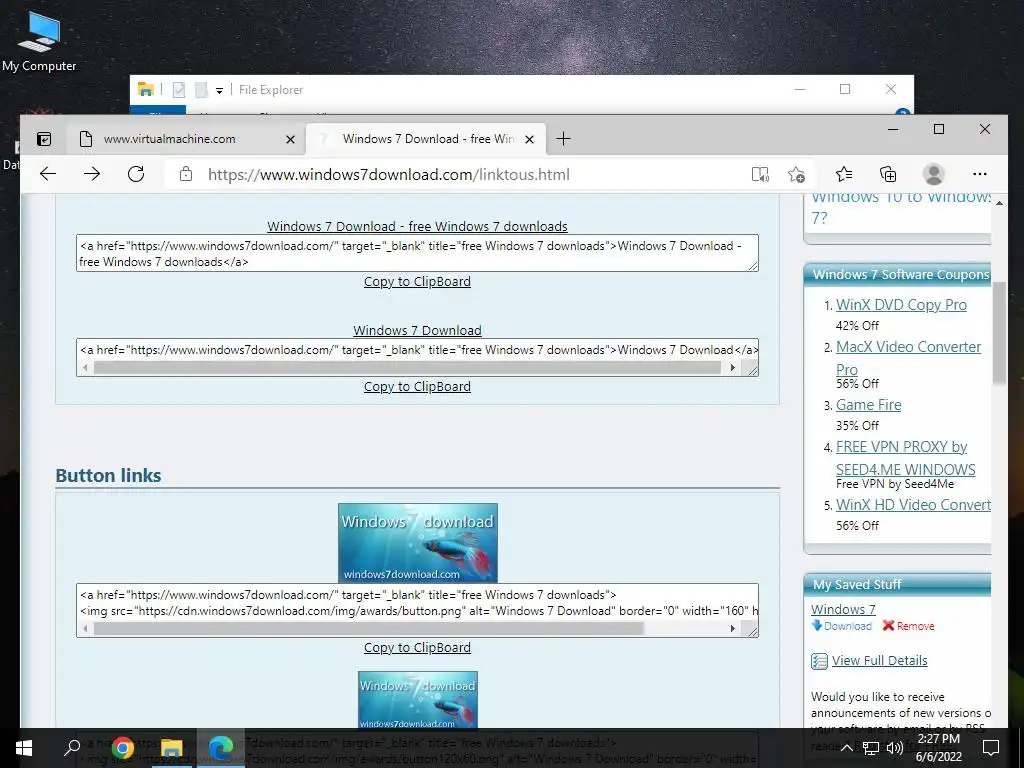Copy large button link code to clipboard
The width and height of the screenshot is (1024, 768).
pos(417,648)
